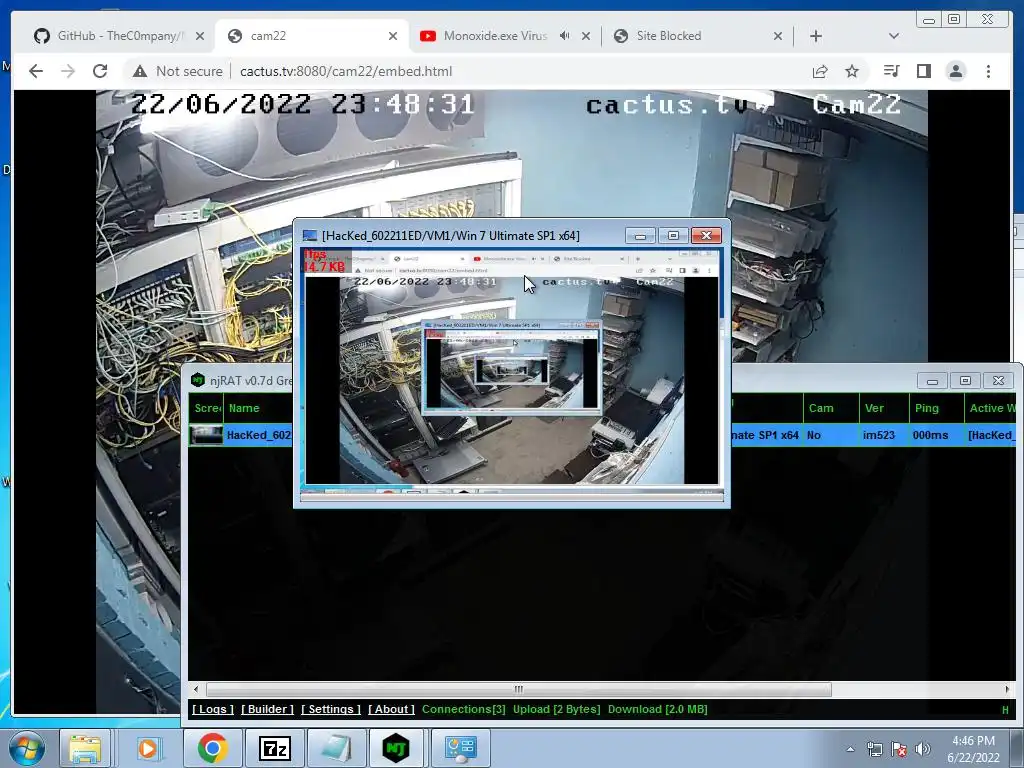Close the Site Blocked tab
1024x768 pixels.
coord(777,36)
